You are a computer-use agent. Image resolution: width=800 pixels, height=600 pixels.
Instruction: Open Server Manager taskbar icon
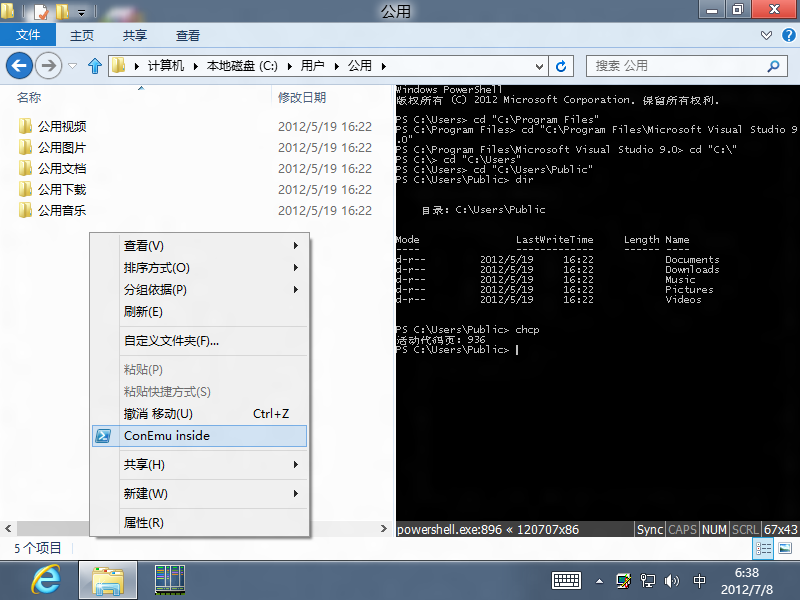pyautogui.click(x=170, y=580)
